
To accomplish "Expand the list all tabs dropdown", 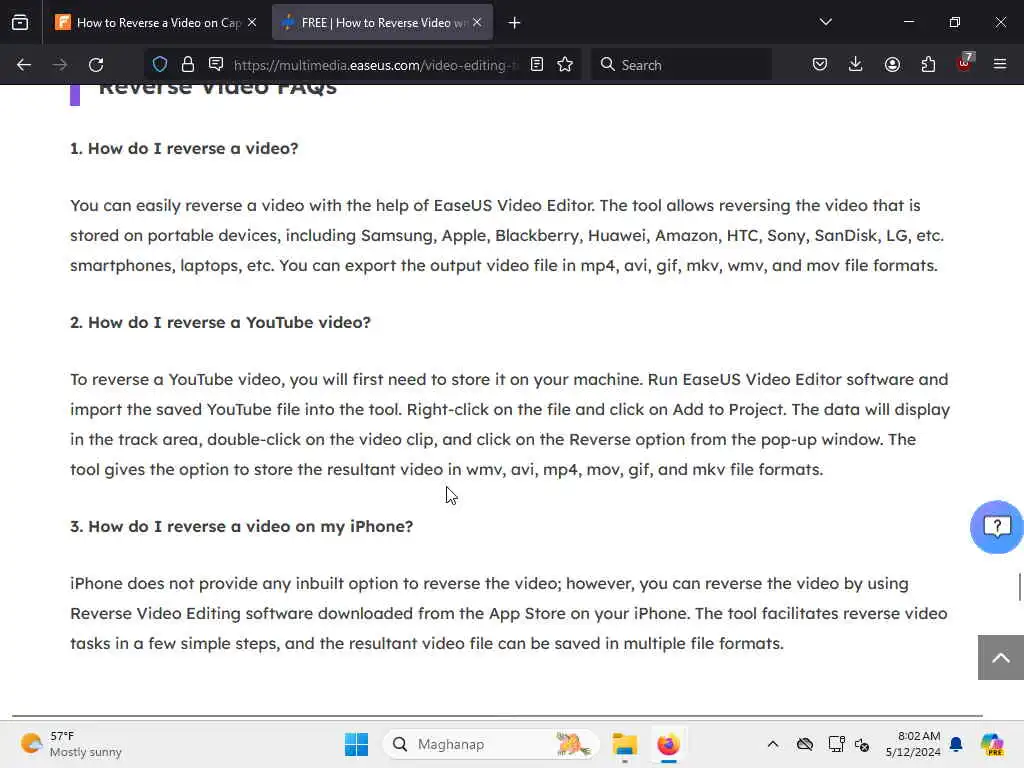I will pyautogui.click(x=825, y=22).
